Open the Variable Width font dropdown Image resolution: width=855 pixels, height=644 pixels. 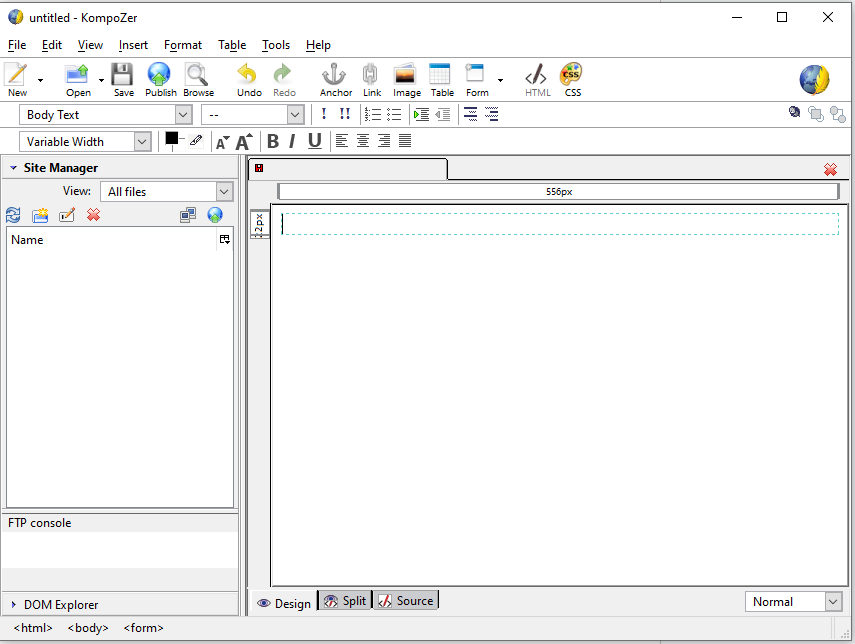pyautogui.click(x=86, y=142)
